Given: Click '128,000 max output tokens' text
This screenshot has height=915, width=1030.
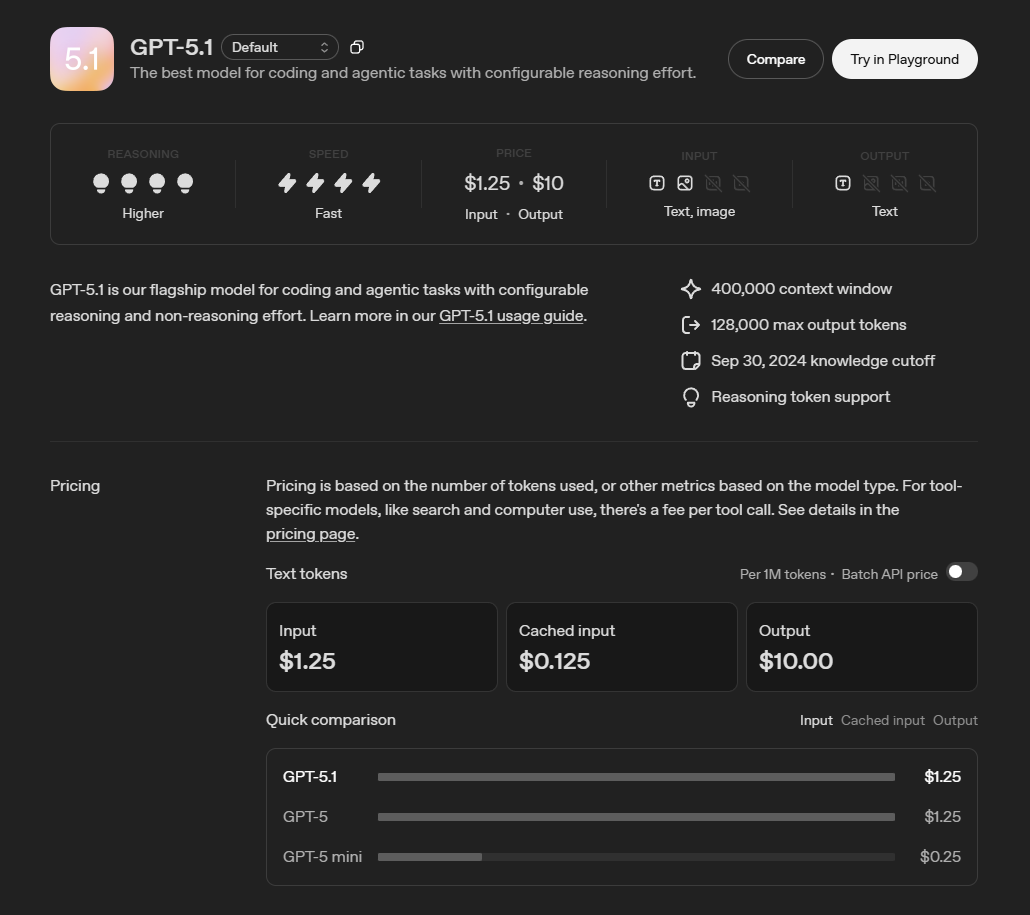Looking at the screenshot, I should [809, 325].
